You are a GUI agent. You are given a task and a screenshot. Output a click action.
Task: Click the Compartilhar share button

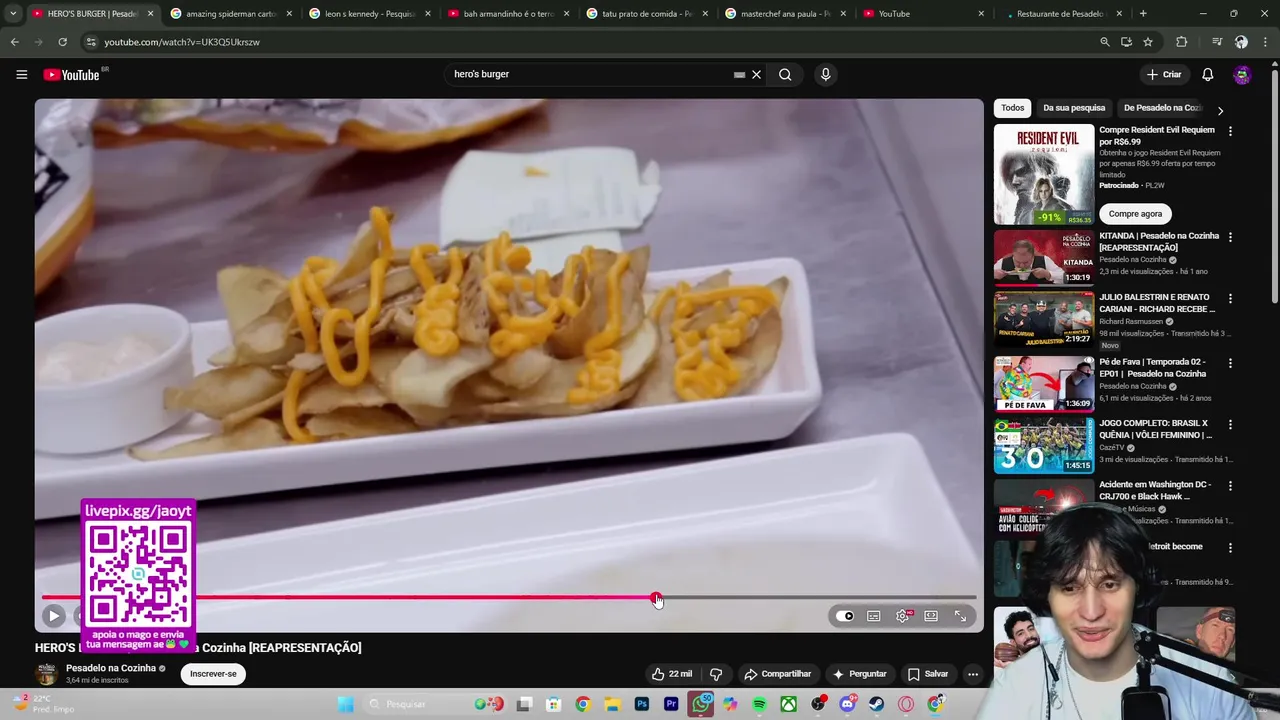click(778, 674)
